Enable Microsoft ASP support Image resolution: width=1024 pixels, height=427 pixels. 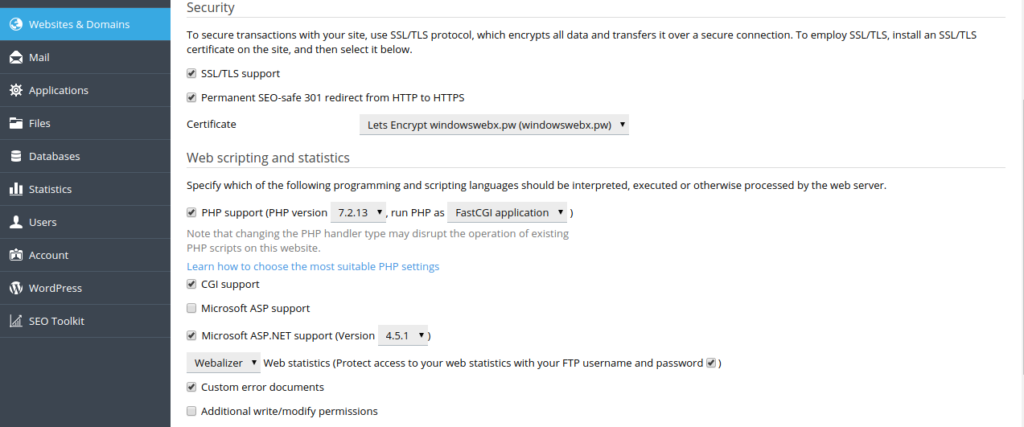point(192,309)
